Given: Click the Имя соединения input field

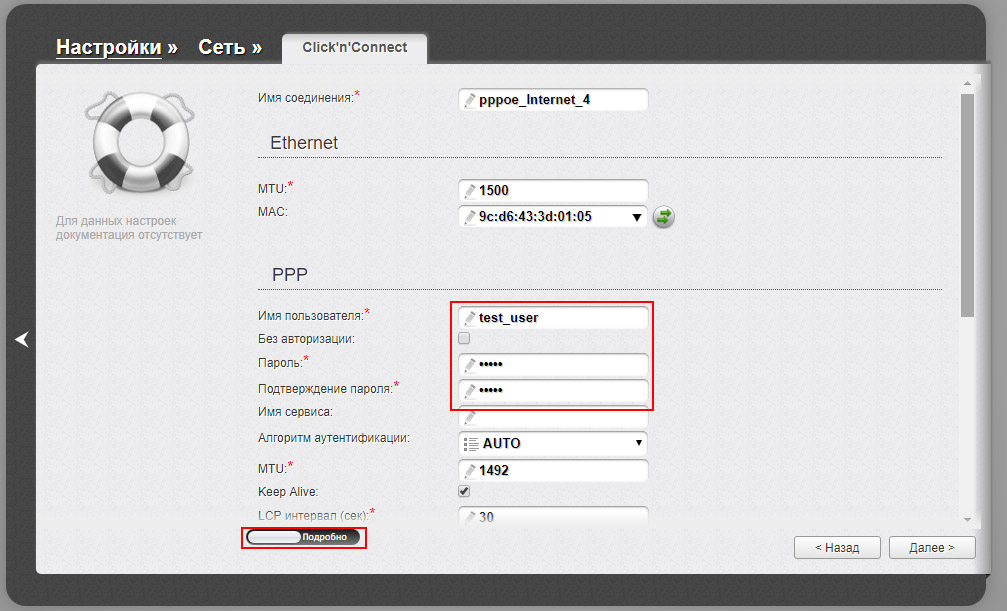Looking at the screenshot, I should click(x=553, y=100).
